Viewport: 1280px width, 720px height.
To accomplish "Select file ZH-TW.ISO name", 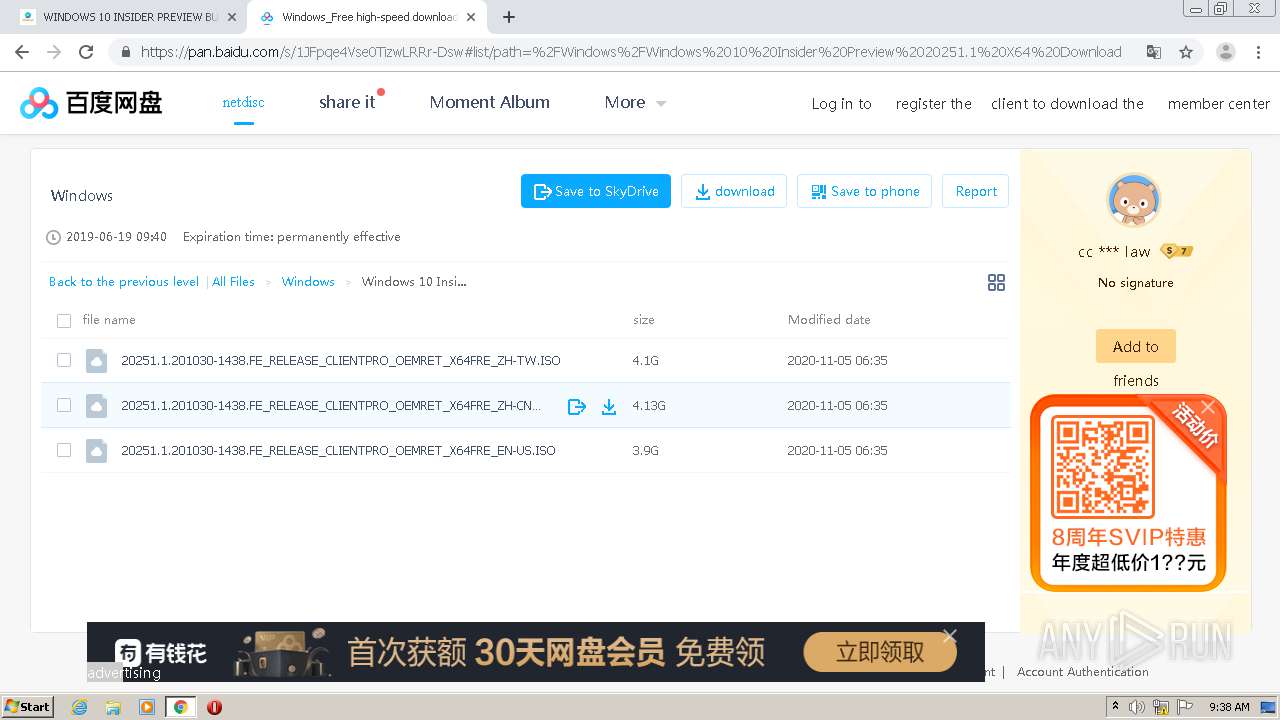I will tap(341, 361).
